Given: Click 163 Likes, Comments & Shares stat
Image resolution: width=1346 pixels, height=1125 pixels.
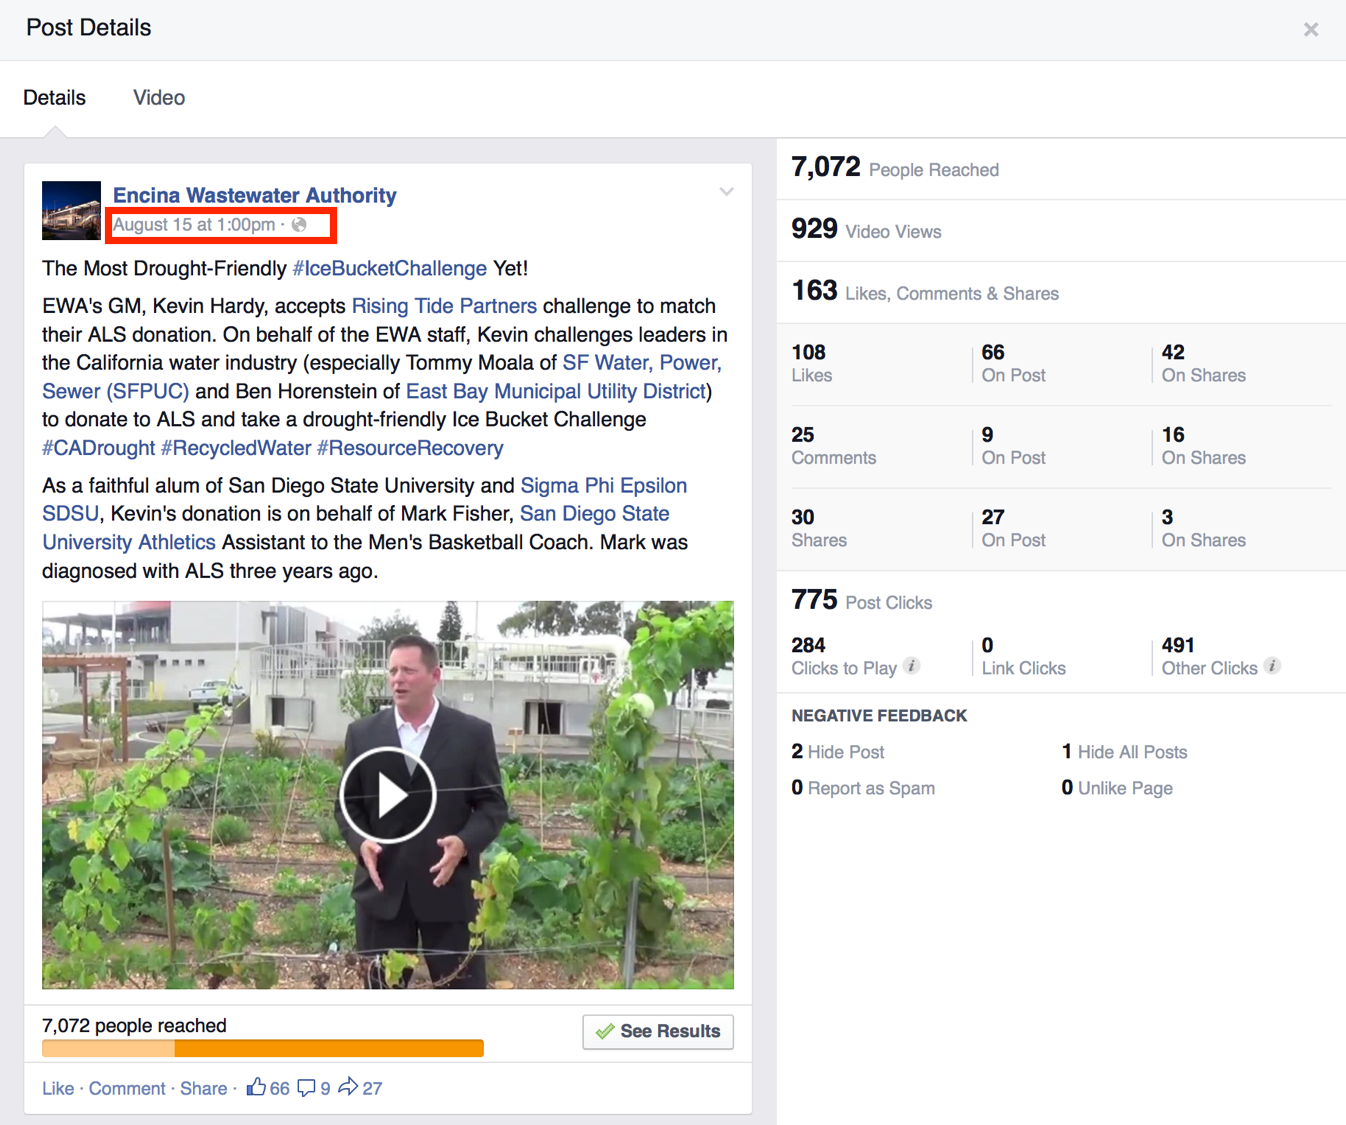Looking at the screenshot, I should (925, 292).
